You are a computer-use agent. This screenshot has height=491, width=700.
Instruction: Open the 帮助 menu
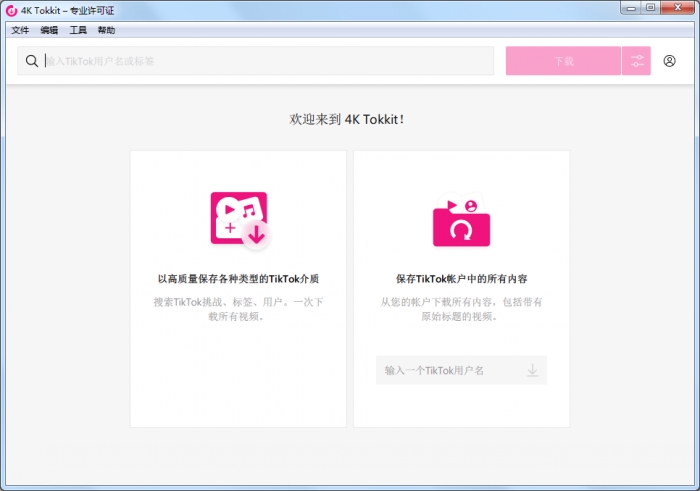tap(106, 30)
